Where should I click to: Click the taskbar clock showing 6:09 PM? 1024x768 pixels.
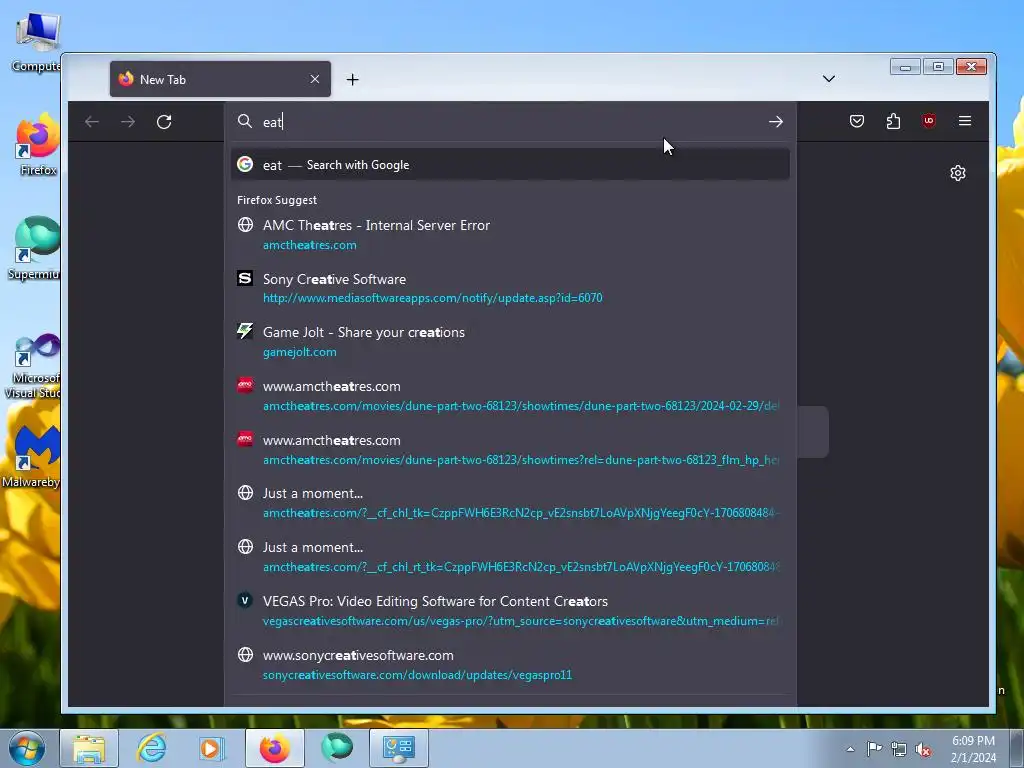973,749
